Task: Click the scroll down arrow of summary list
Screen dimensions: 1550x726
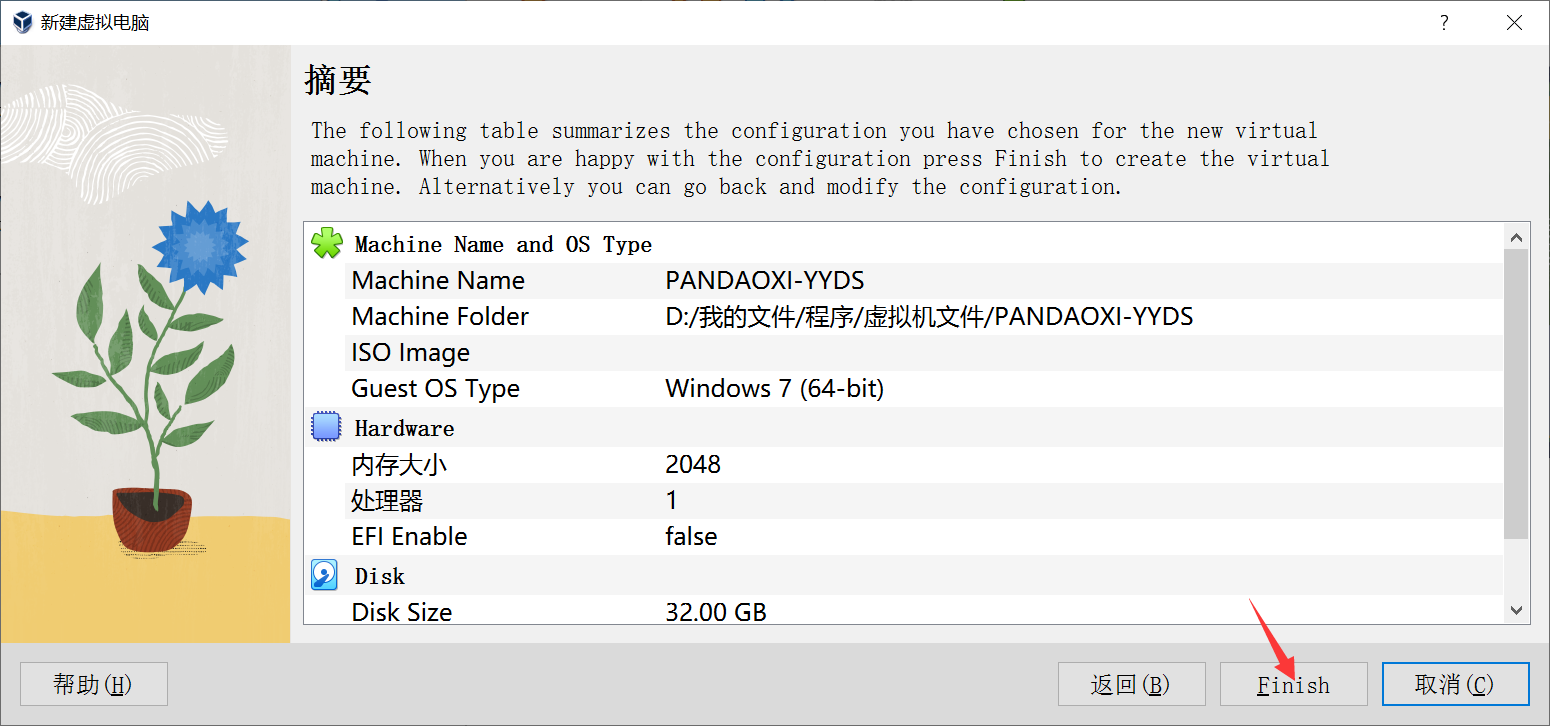Action: pyautogui.click(x=1516, y=609)
